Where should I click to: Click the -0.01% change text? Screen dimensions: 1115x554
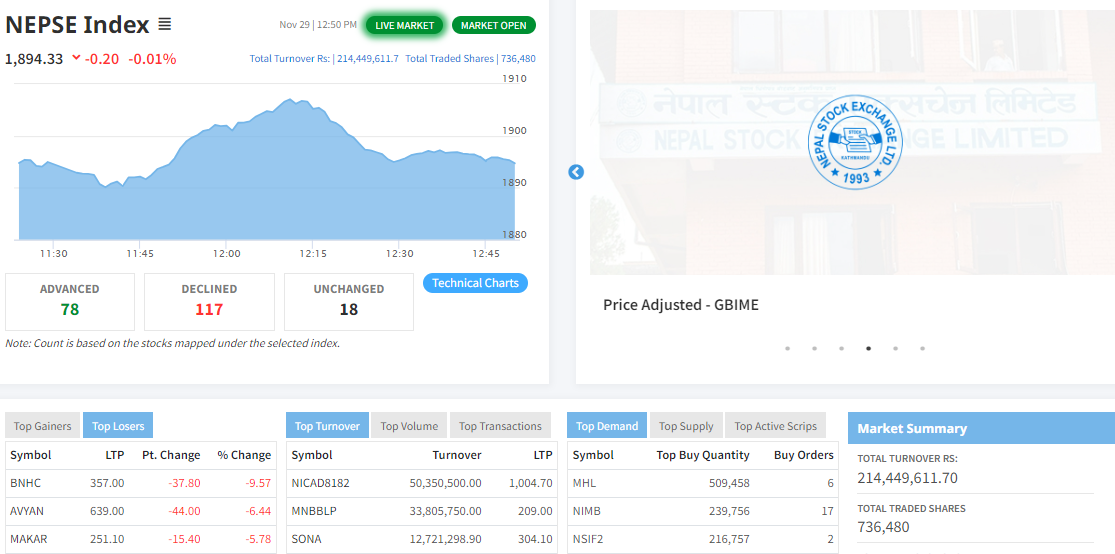152,59
